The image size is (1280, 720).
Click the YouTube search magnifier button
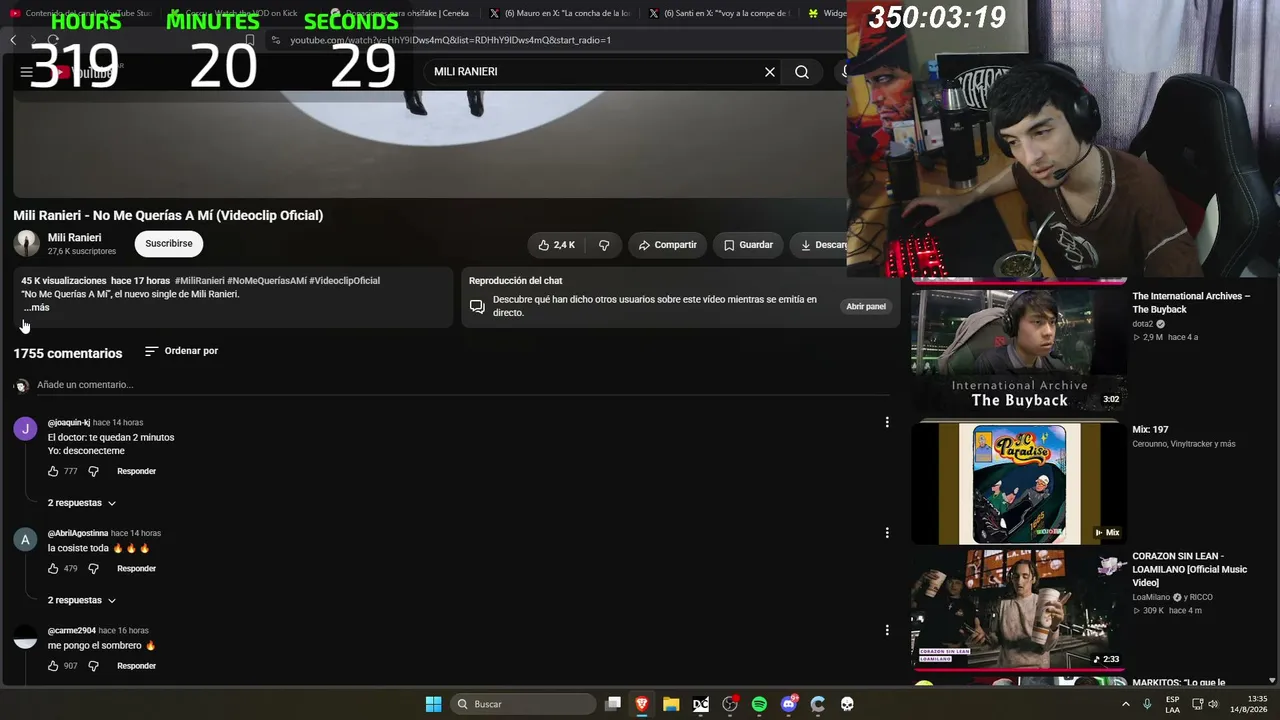pyautogui.click(x=802, y=72)
